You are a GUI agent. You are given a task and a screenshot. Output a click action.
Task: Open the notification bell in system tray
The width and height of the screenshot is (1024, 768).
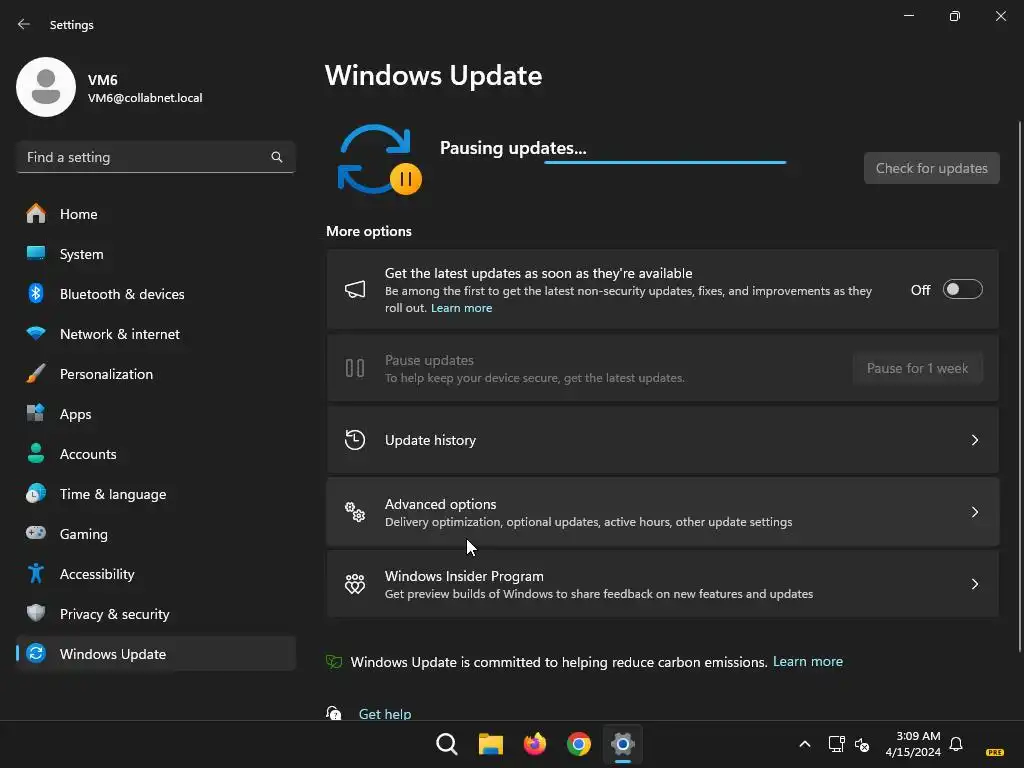pyautogui.click(x=956, y=744)
